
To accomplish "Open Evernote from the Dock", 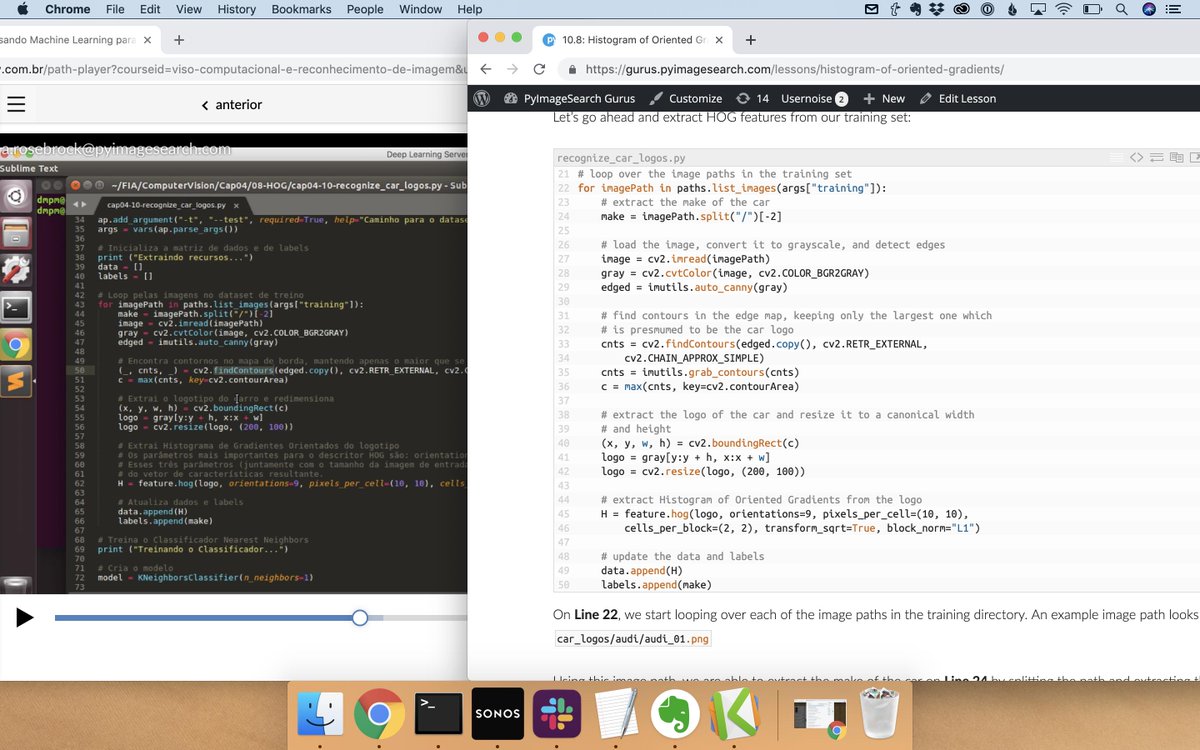I will [x=675, y=714].
